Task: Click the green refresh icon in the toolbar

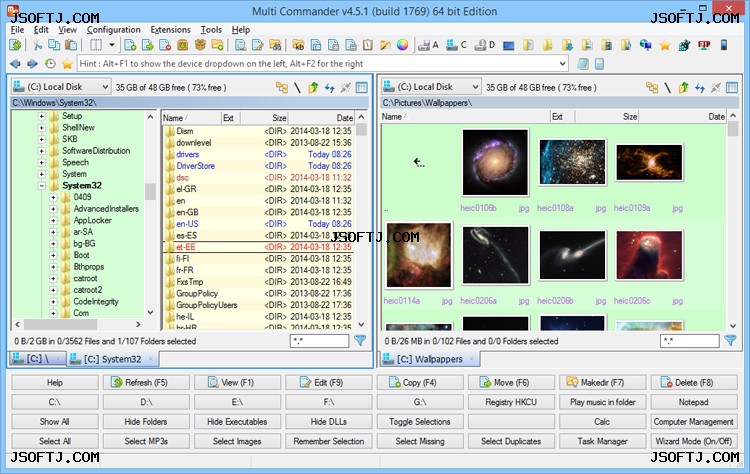Action: [15, 45]
